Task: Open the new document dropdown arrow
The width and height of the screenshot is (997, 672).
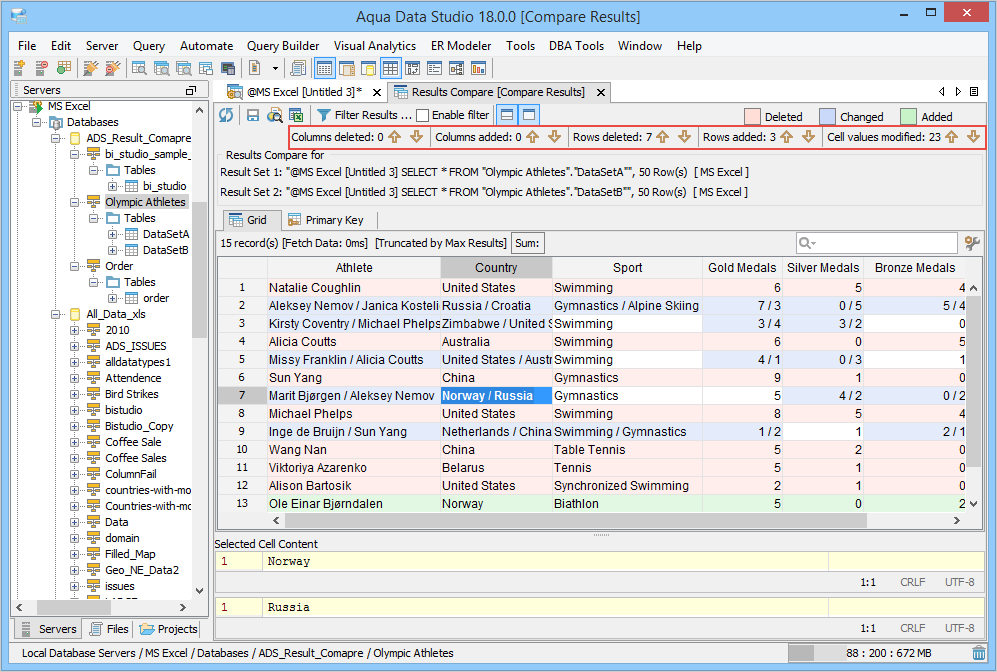Action: (x=275, y=68)
